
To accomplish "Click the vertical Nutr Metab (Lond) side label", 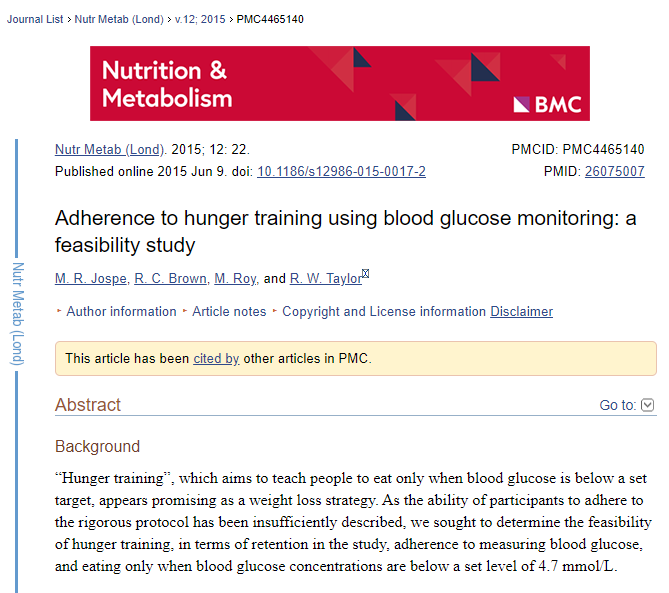I will 18,314.
